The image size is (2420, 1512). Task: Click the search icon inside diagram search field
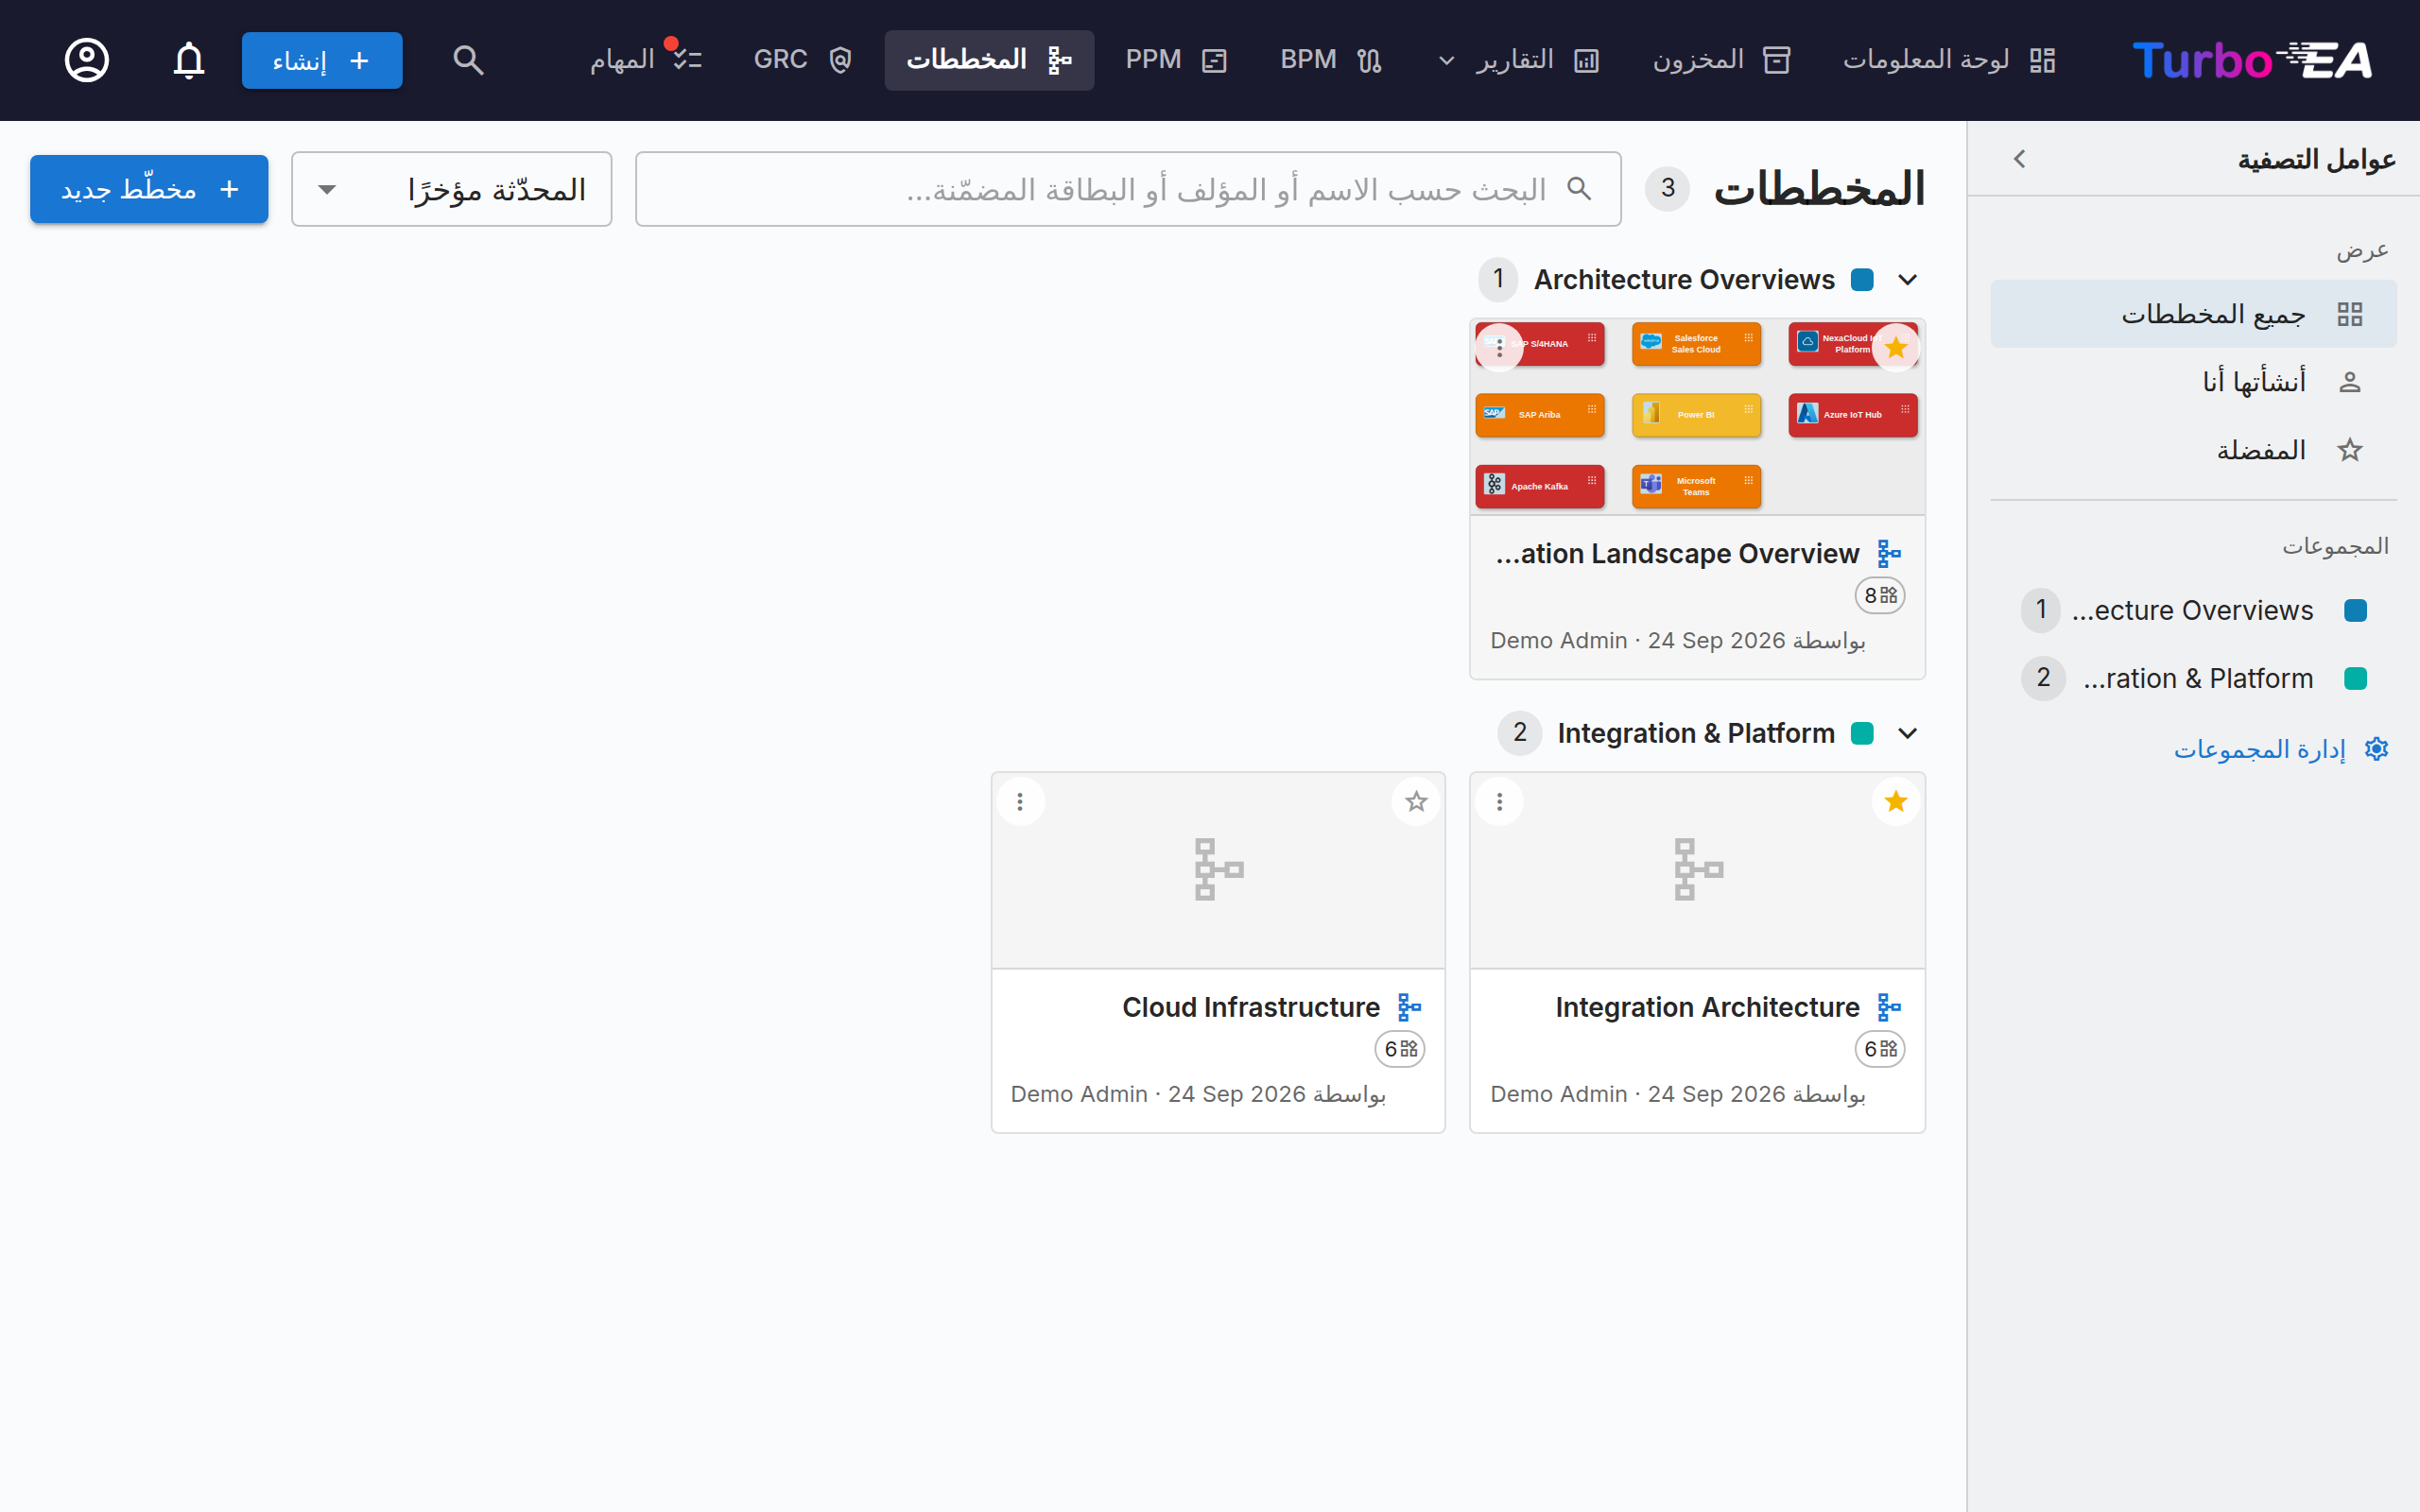coord(1579,189)
